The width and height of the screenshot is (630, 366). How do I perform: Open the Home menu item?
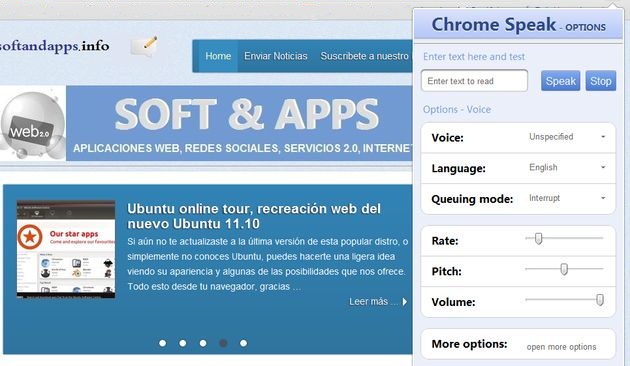coord(218,56)
